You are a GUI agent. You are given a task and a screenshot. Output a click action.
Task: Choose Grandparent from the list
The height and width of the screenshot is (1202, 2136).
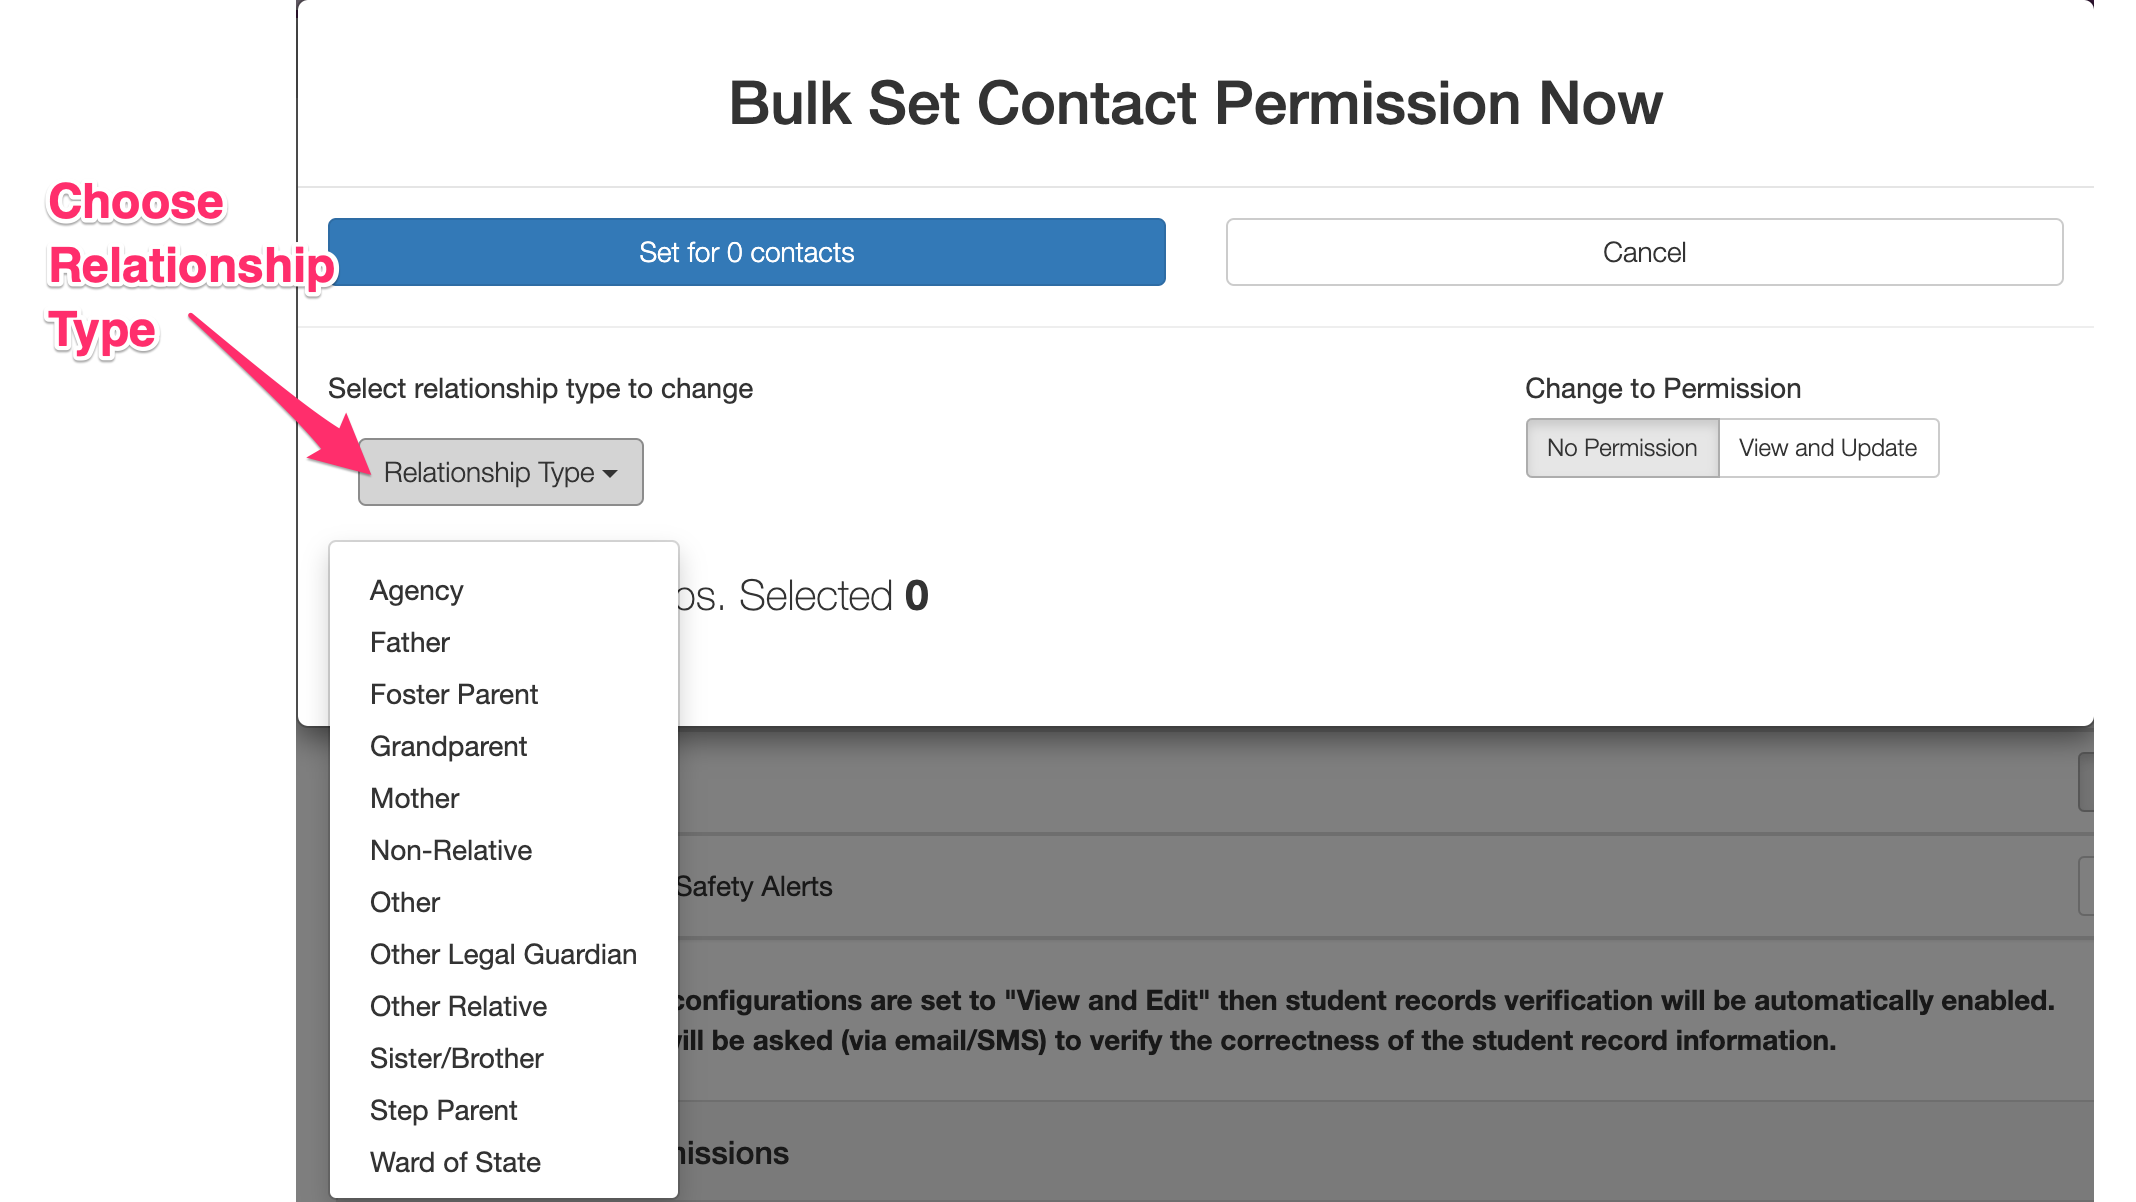[448, 747]
